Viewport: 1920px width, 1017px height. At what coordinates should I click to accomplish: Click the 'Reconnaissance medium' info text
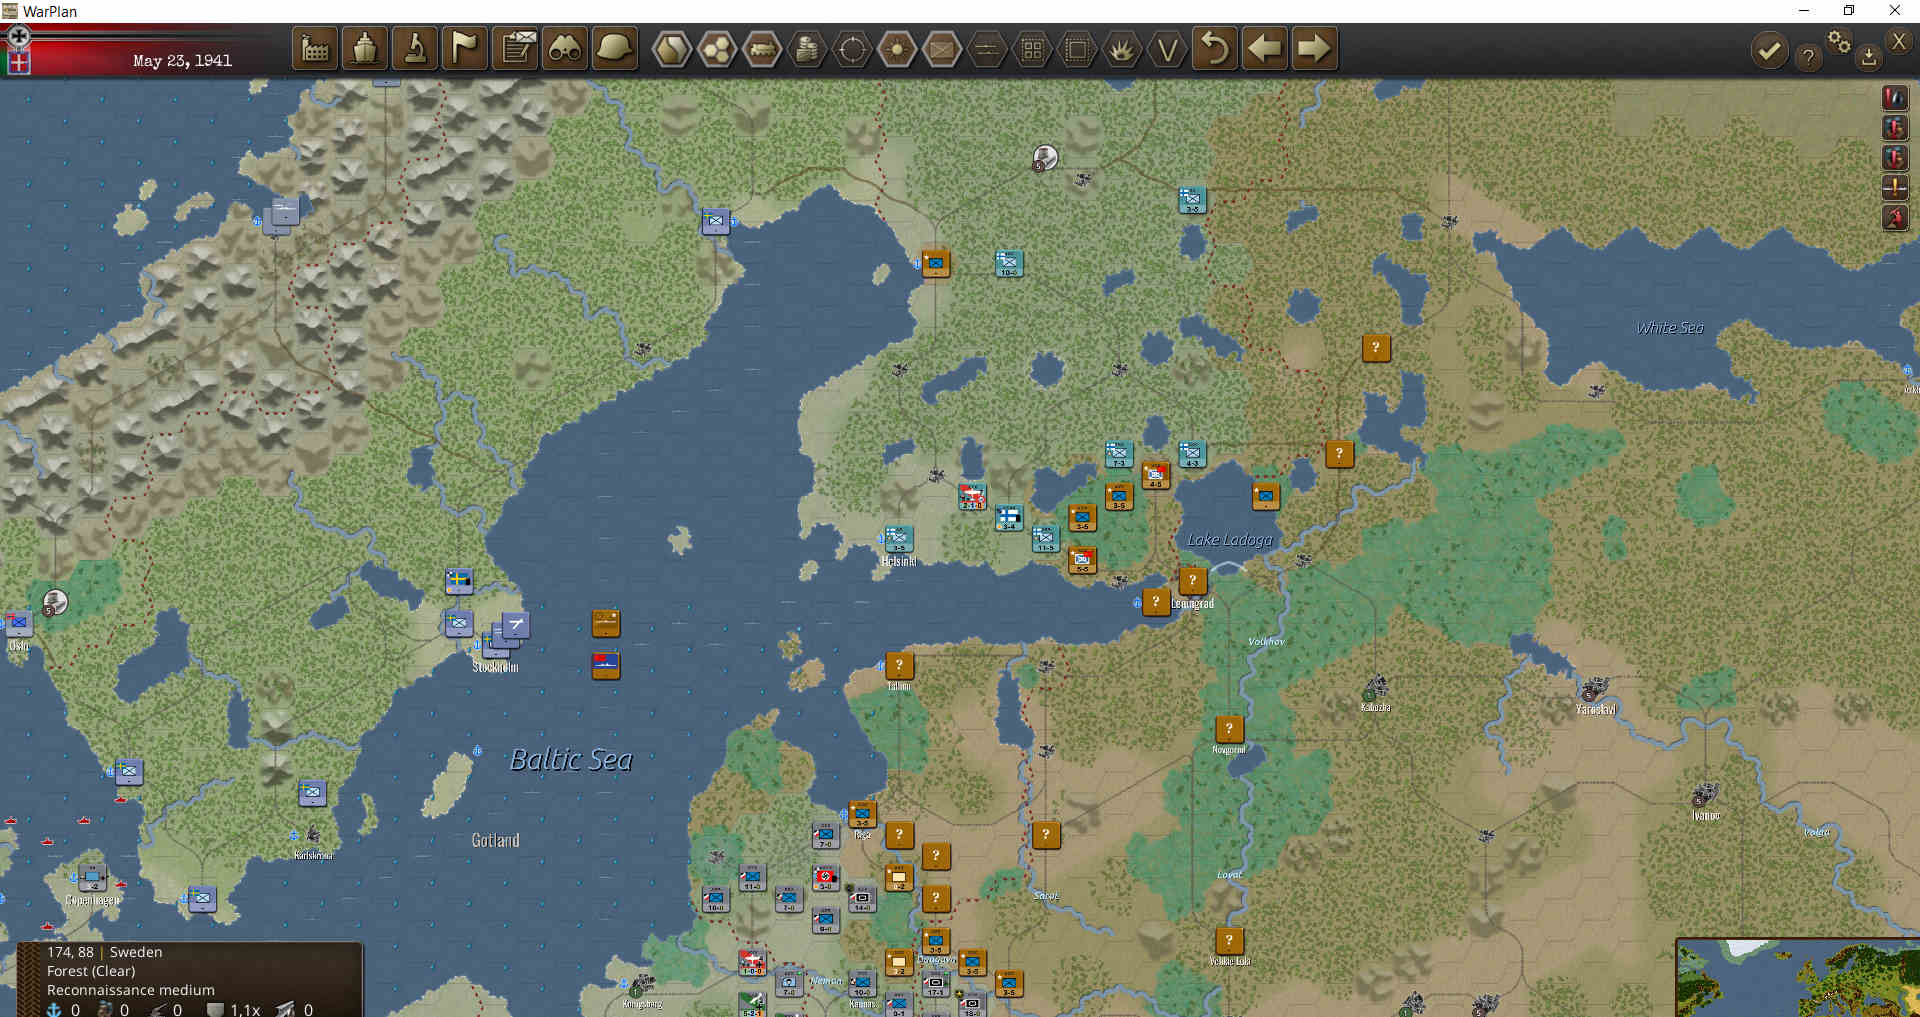click(x=131, y=990)
